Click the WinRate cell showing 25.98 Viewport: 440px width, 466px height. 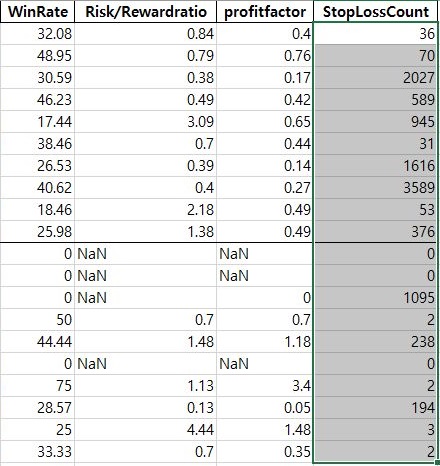pyautogui.click(x=37, y=232)
